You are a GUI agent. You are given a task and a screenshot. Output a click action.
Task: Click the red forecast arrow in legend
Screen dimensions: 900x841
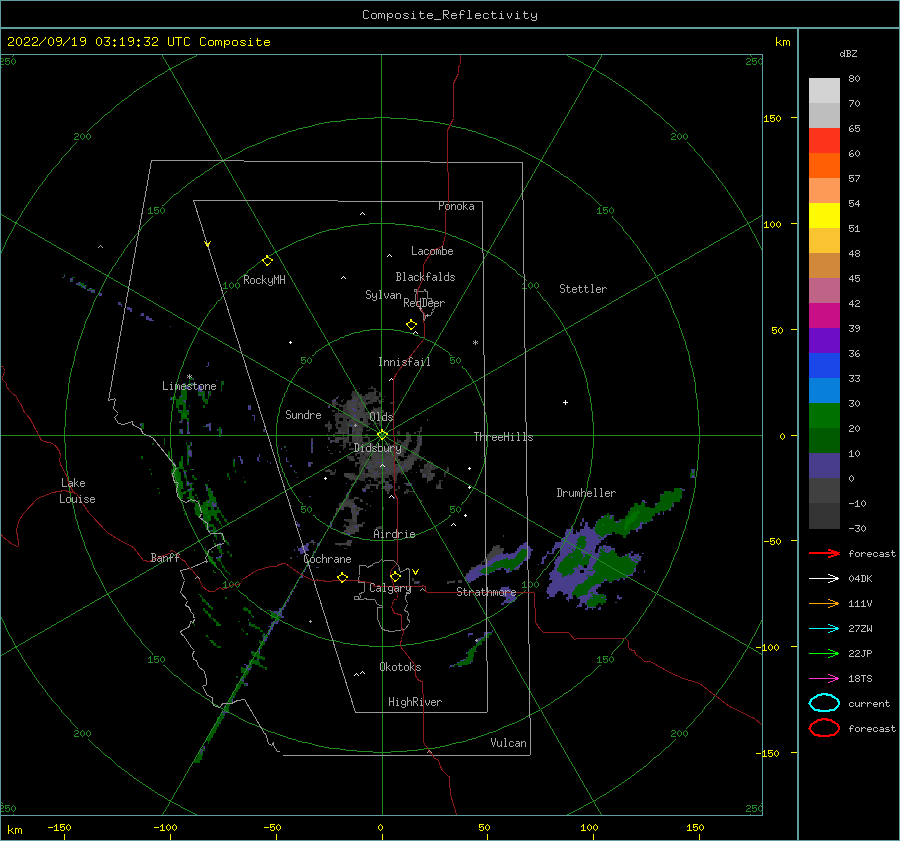(824, 553)
